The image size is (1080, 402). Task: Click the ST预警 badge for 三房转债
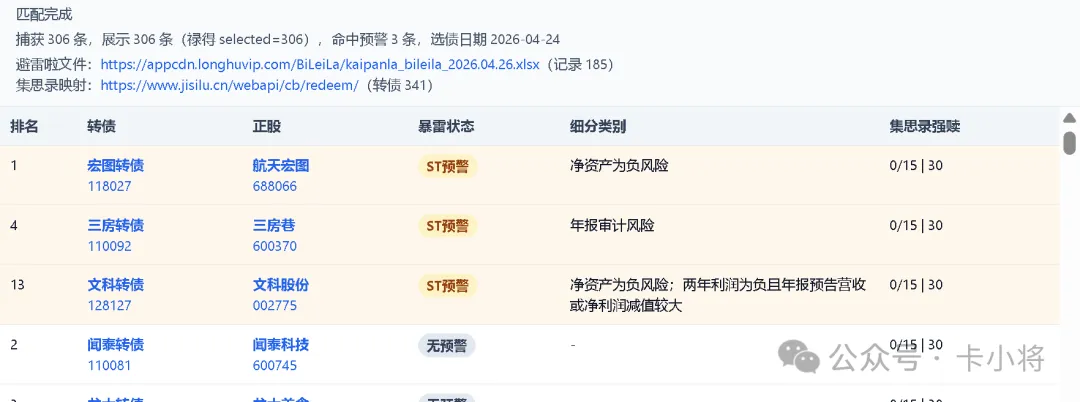click(x=448, y=226)
